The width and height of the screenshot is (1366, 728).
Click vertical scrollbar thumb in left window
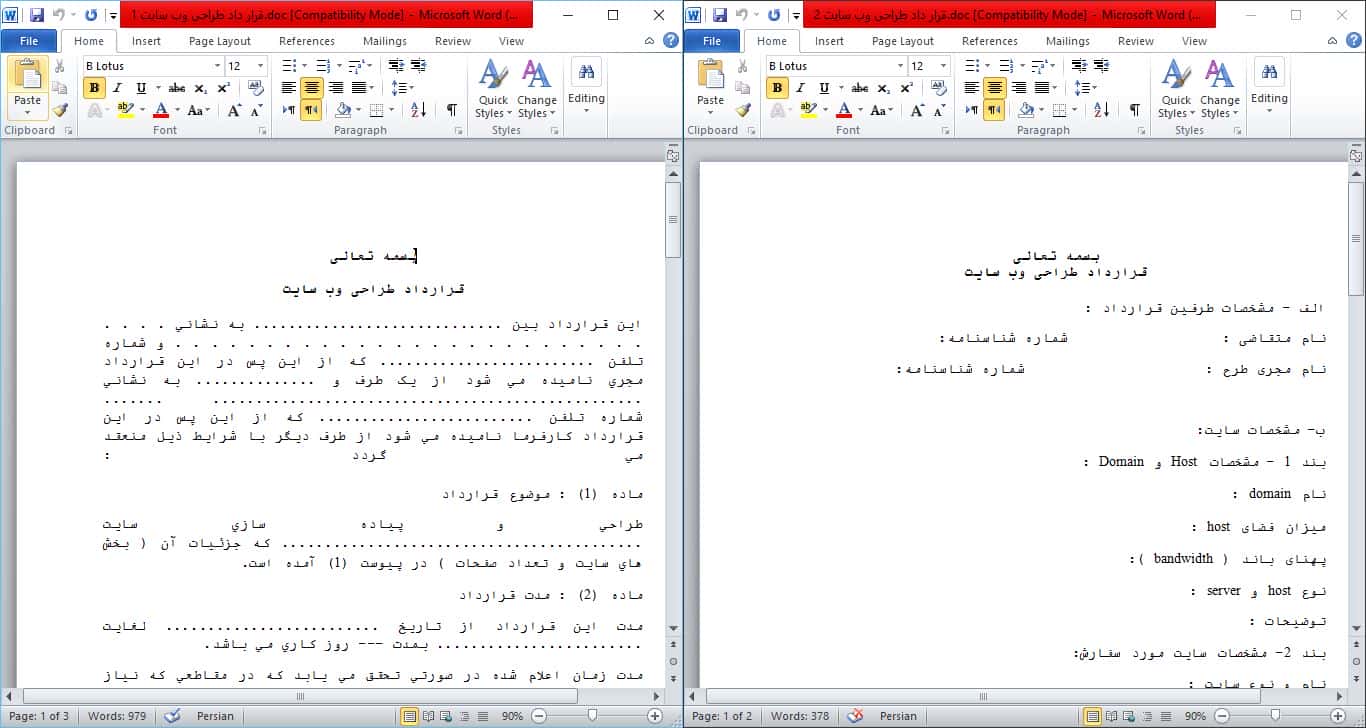click(673, 218)
